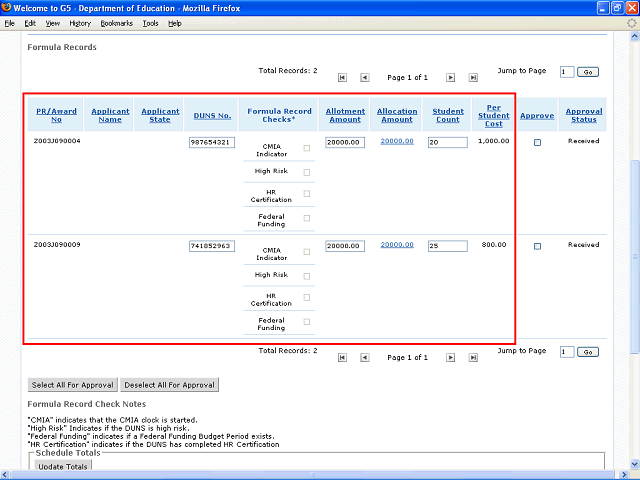Click the Update Totals button
Screen dimensions: 640x480
pos(63,467)
